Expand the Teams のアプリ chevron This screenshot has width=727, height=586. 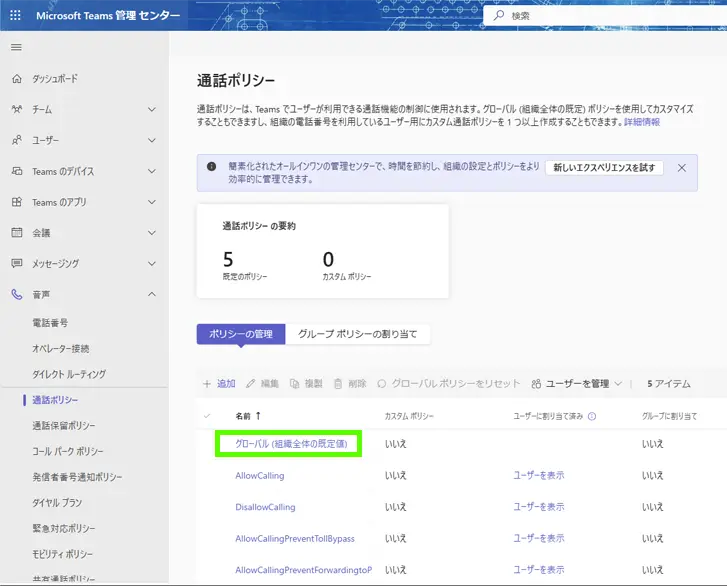[152, 202]
